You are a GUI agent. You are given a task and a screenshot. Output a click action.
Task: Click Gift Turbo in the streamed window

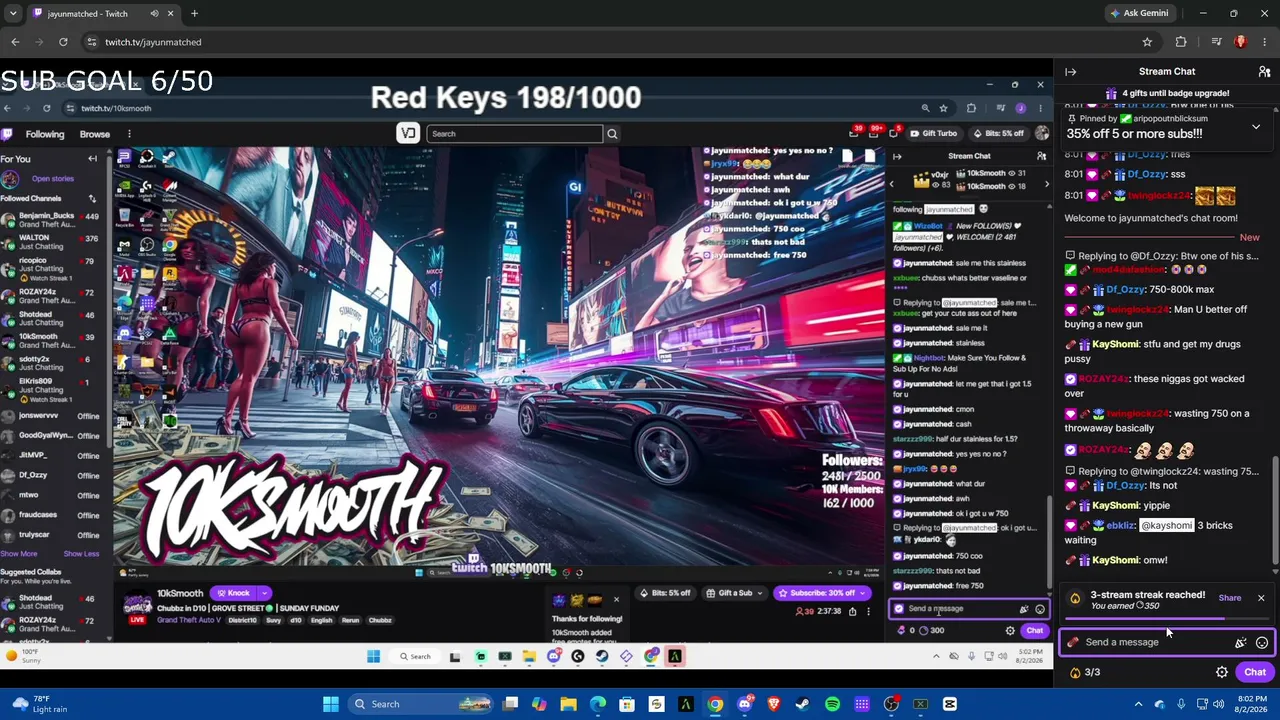[932, 134]
